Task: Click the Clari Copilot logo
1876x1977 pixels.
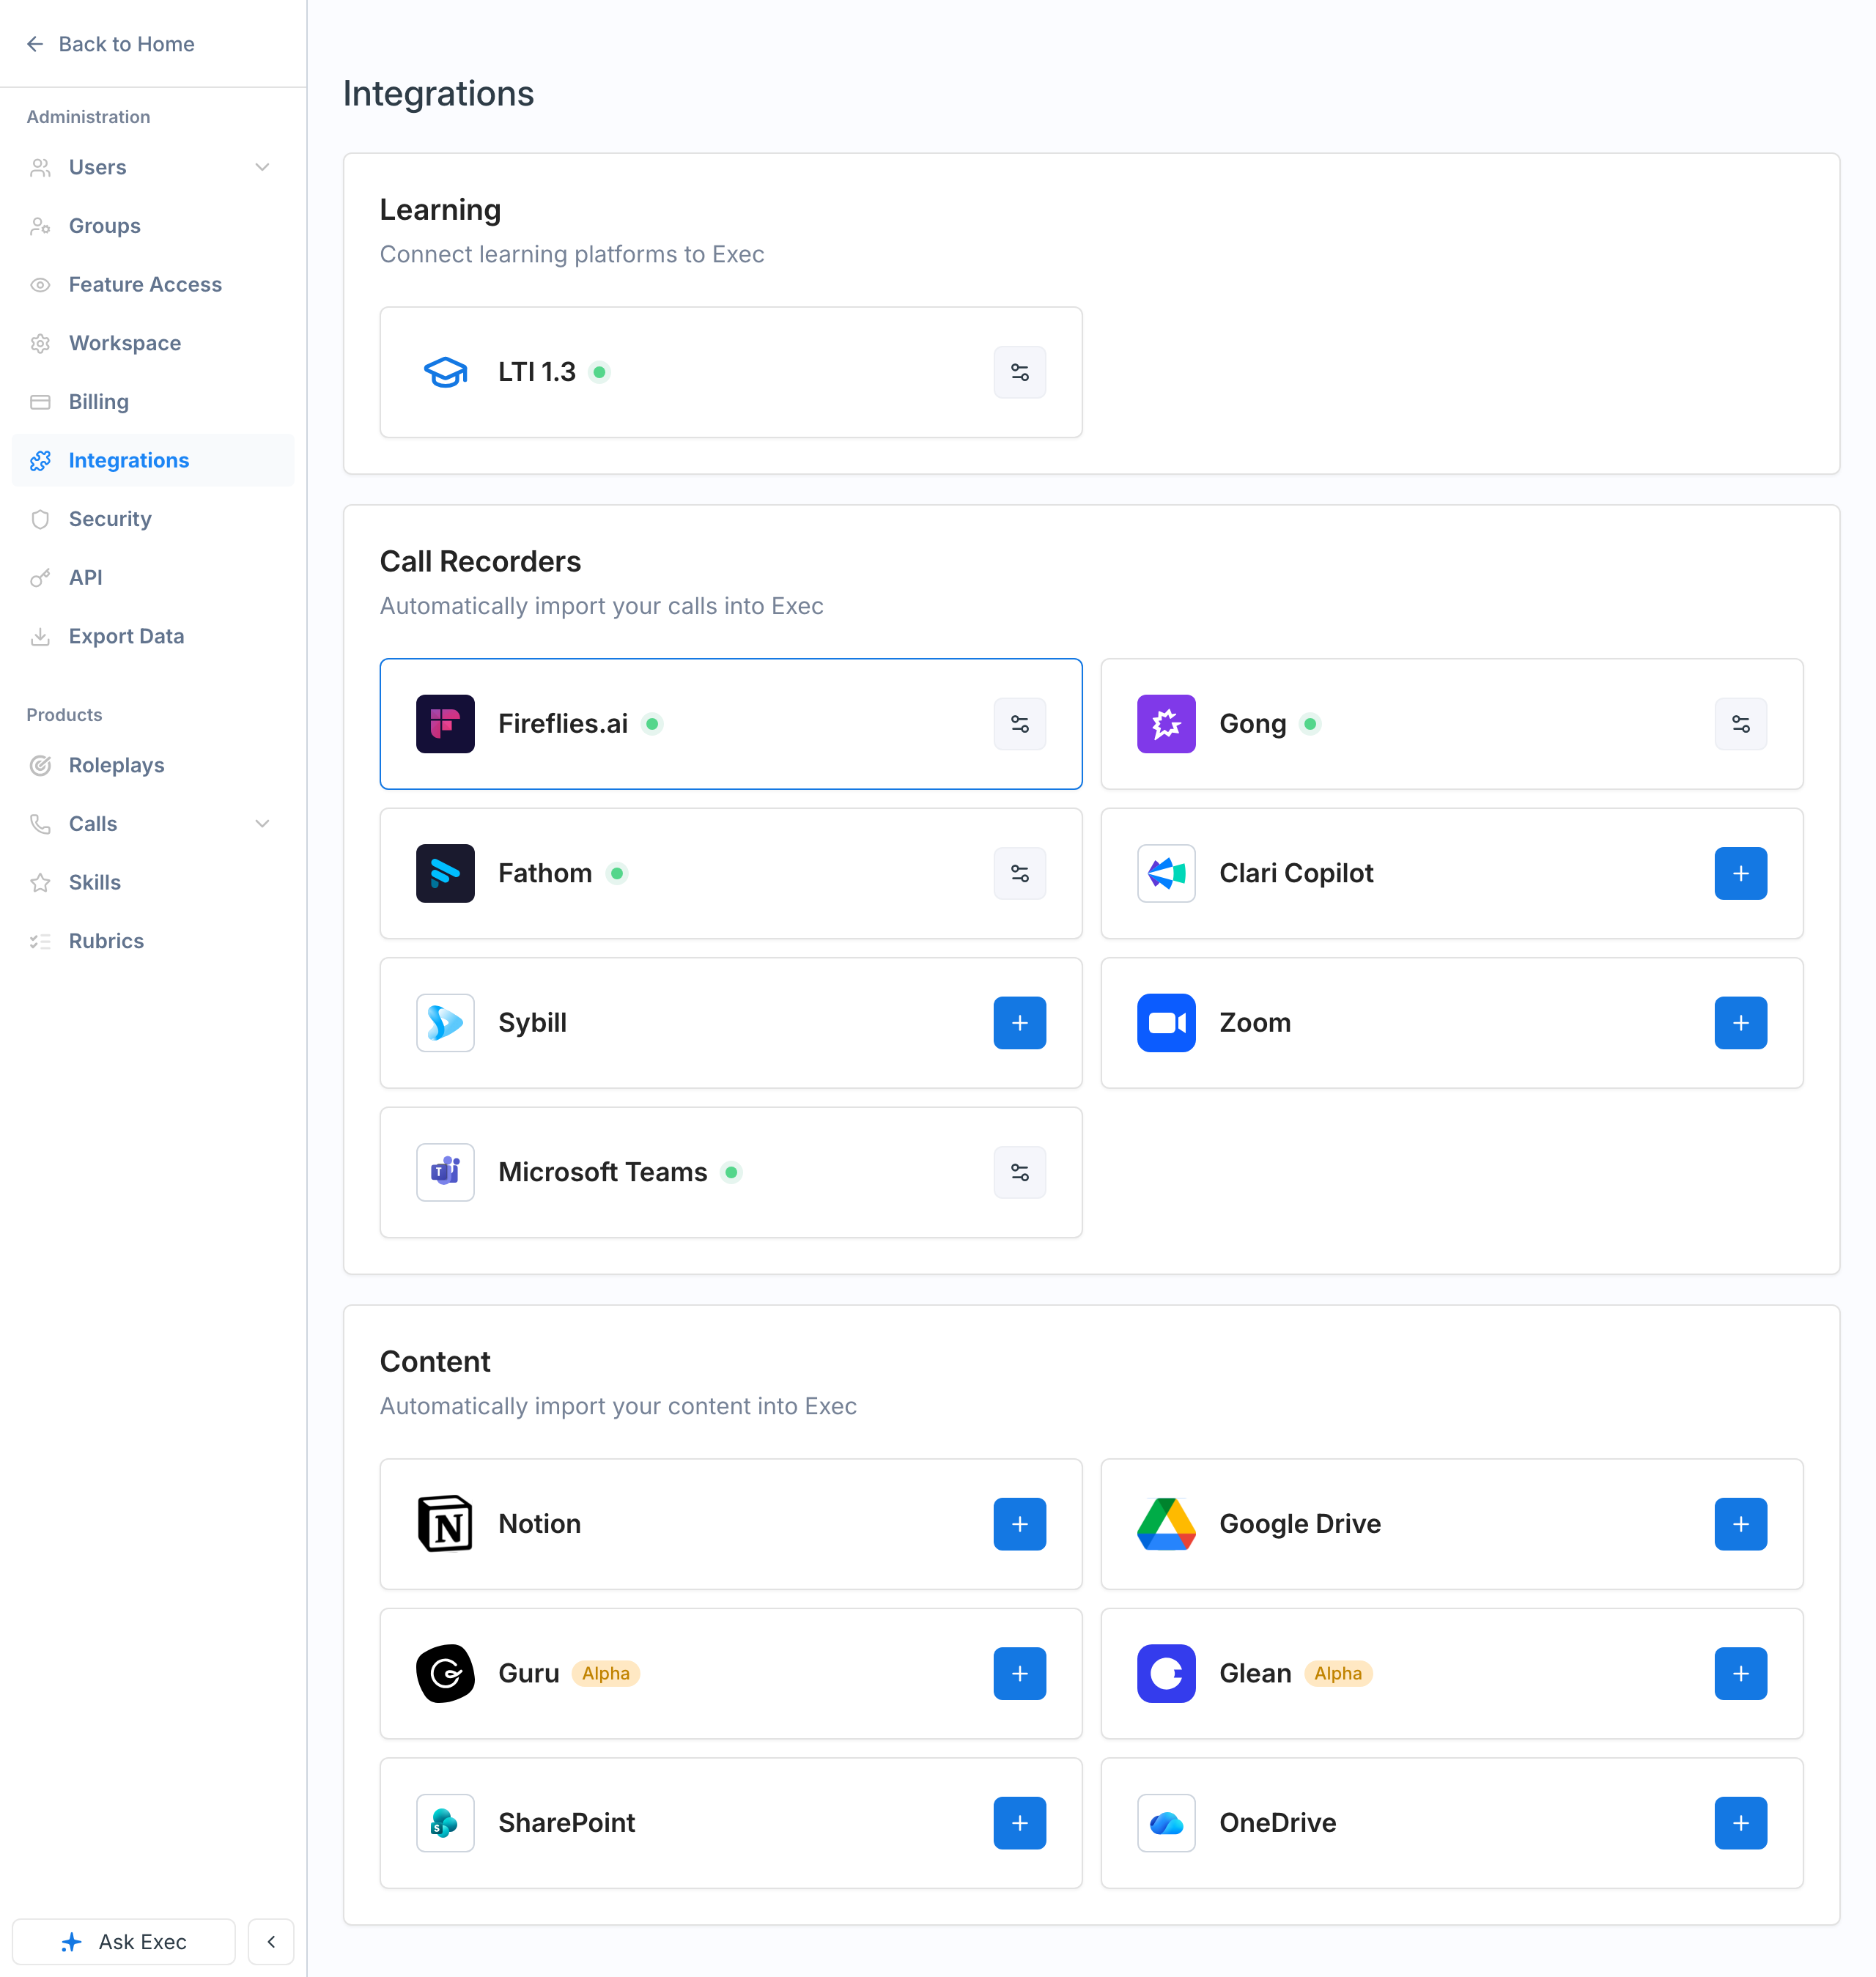Action: point(1166,873)
